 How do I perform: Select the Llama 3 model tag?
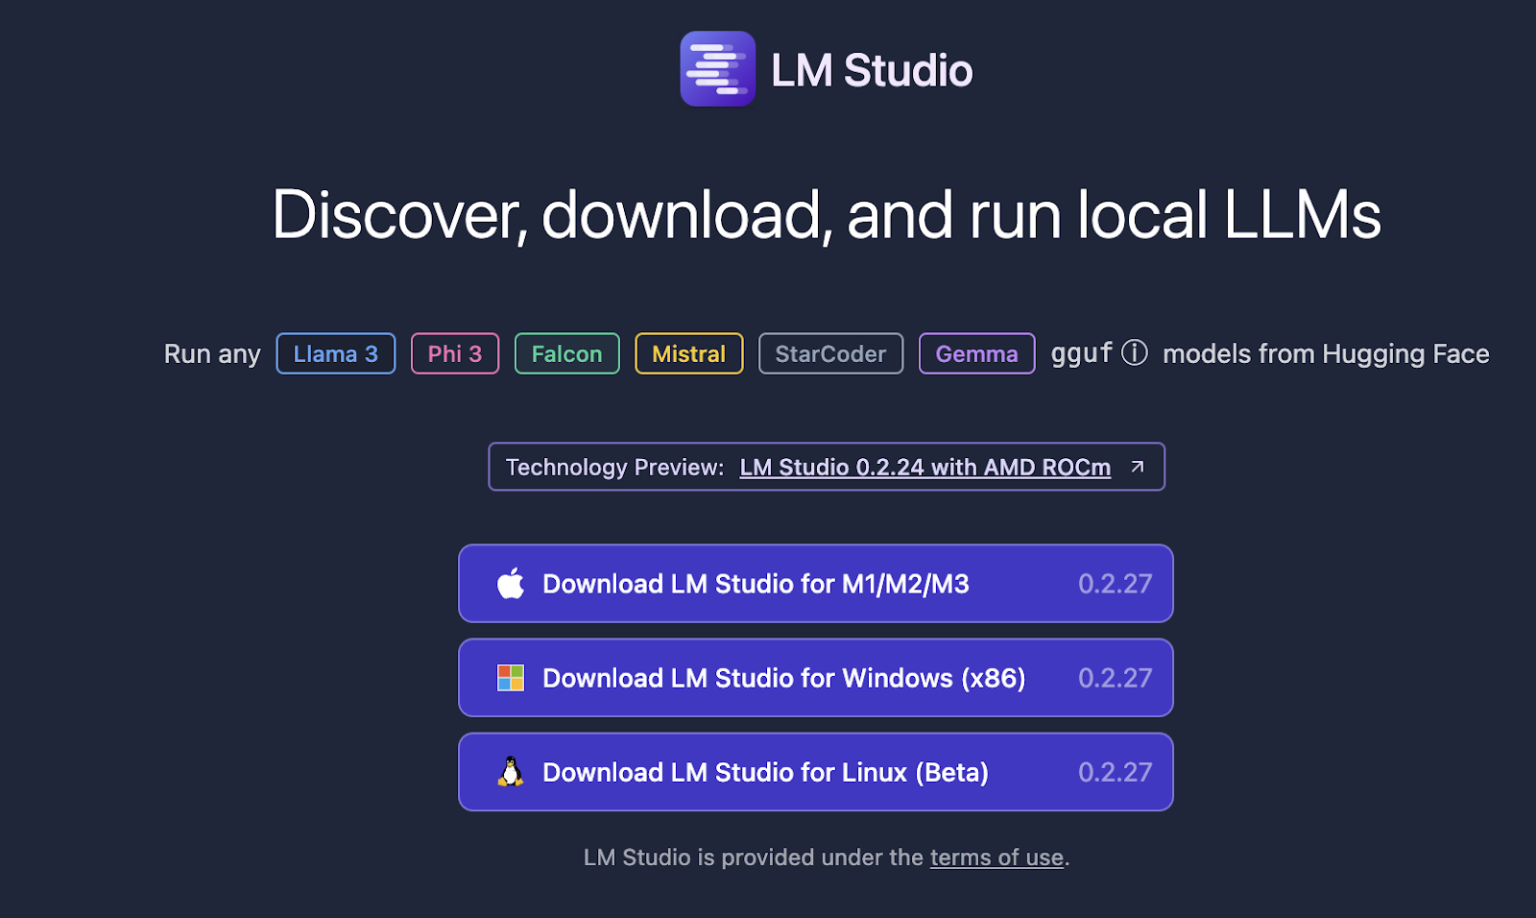pos(335,353)
